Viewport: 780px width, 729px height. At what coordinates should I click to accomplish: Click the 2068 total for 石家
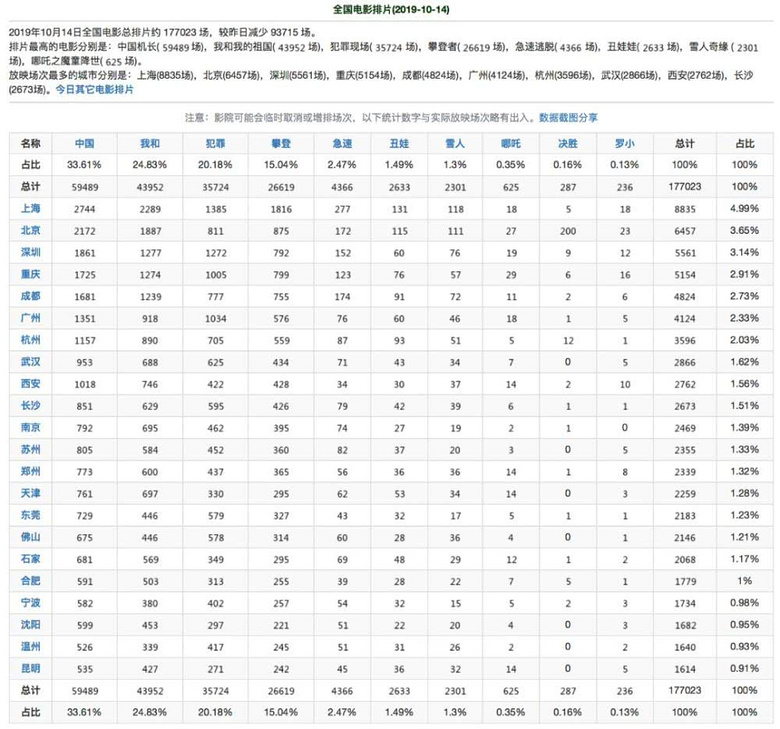click(x=684, y=559)
